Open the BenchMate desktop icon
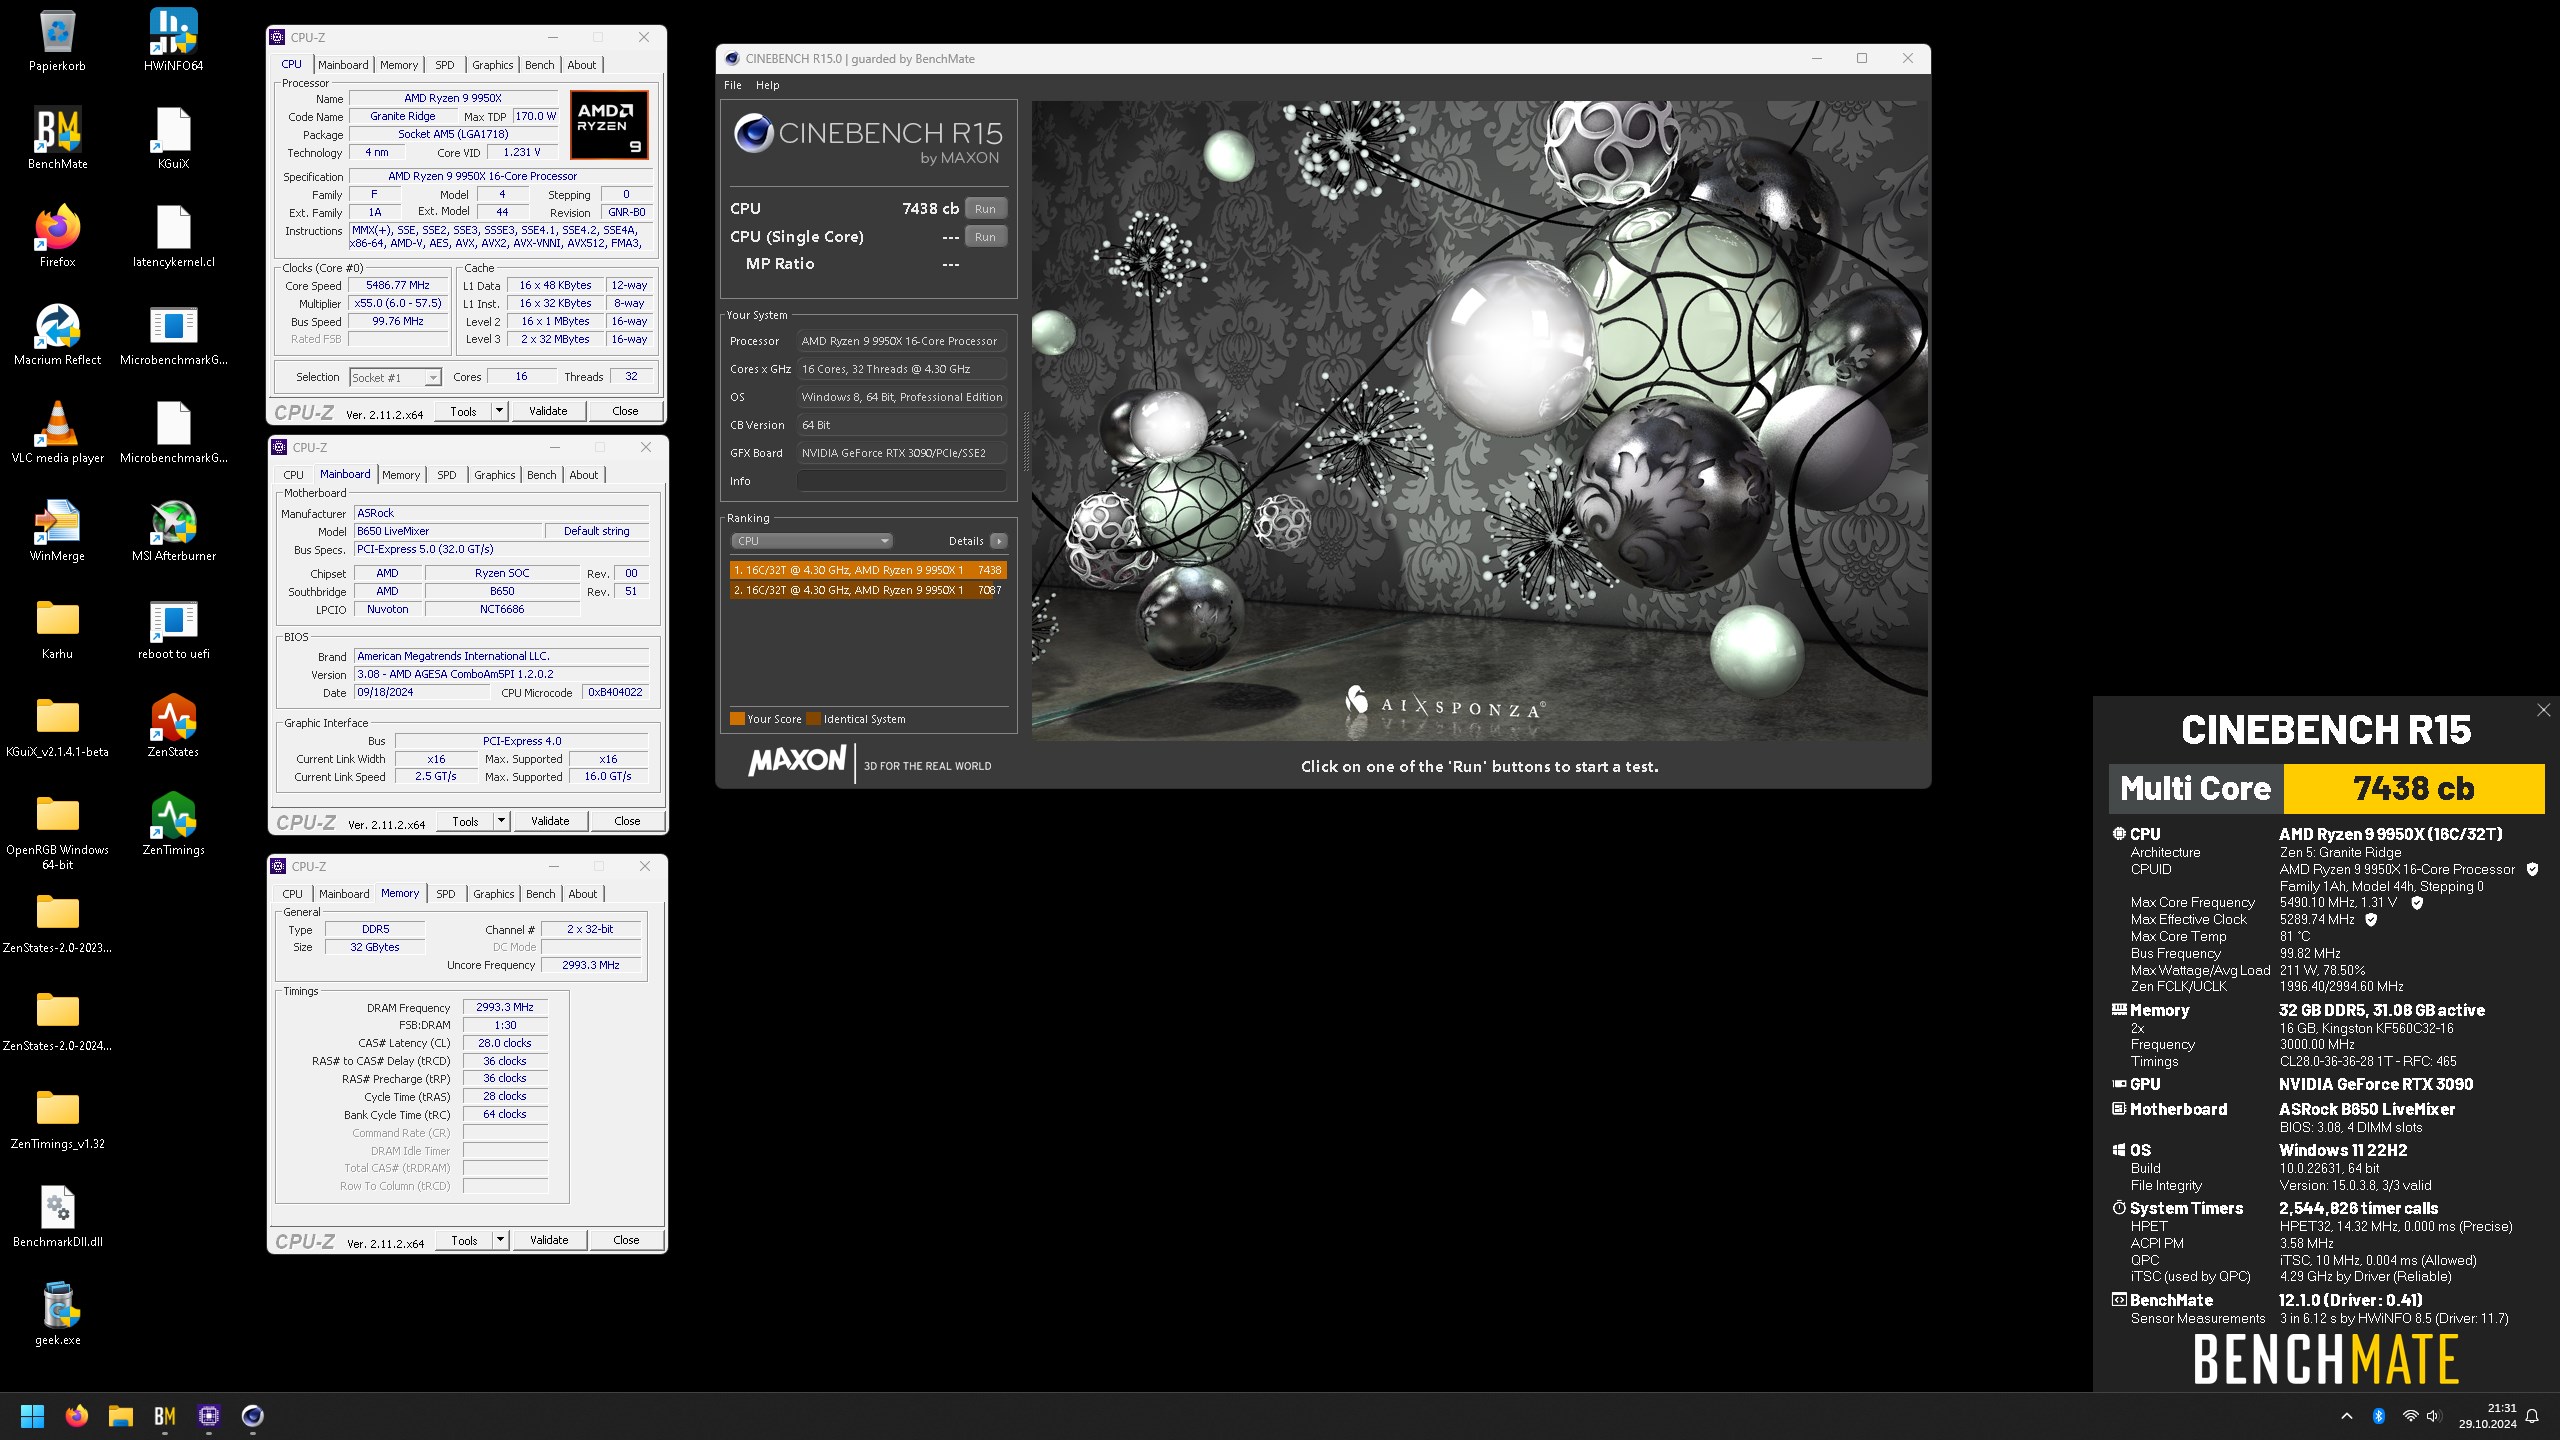Viewport: 2560px width, 1440px height. click(x=57, y=138)
